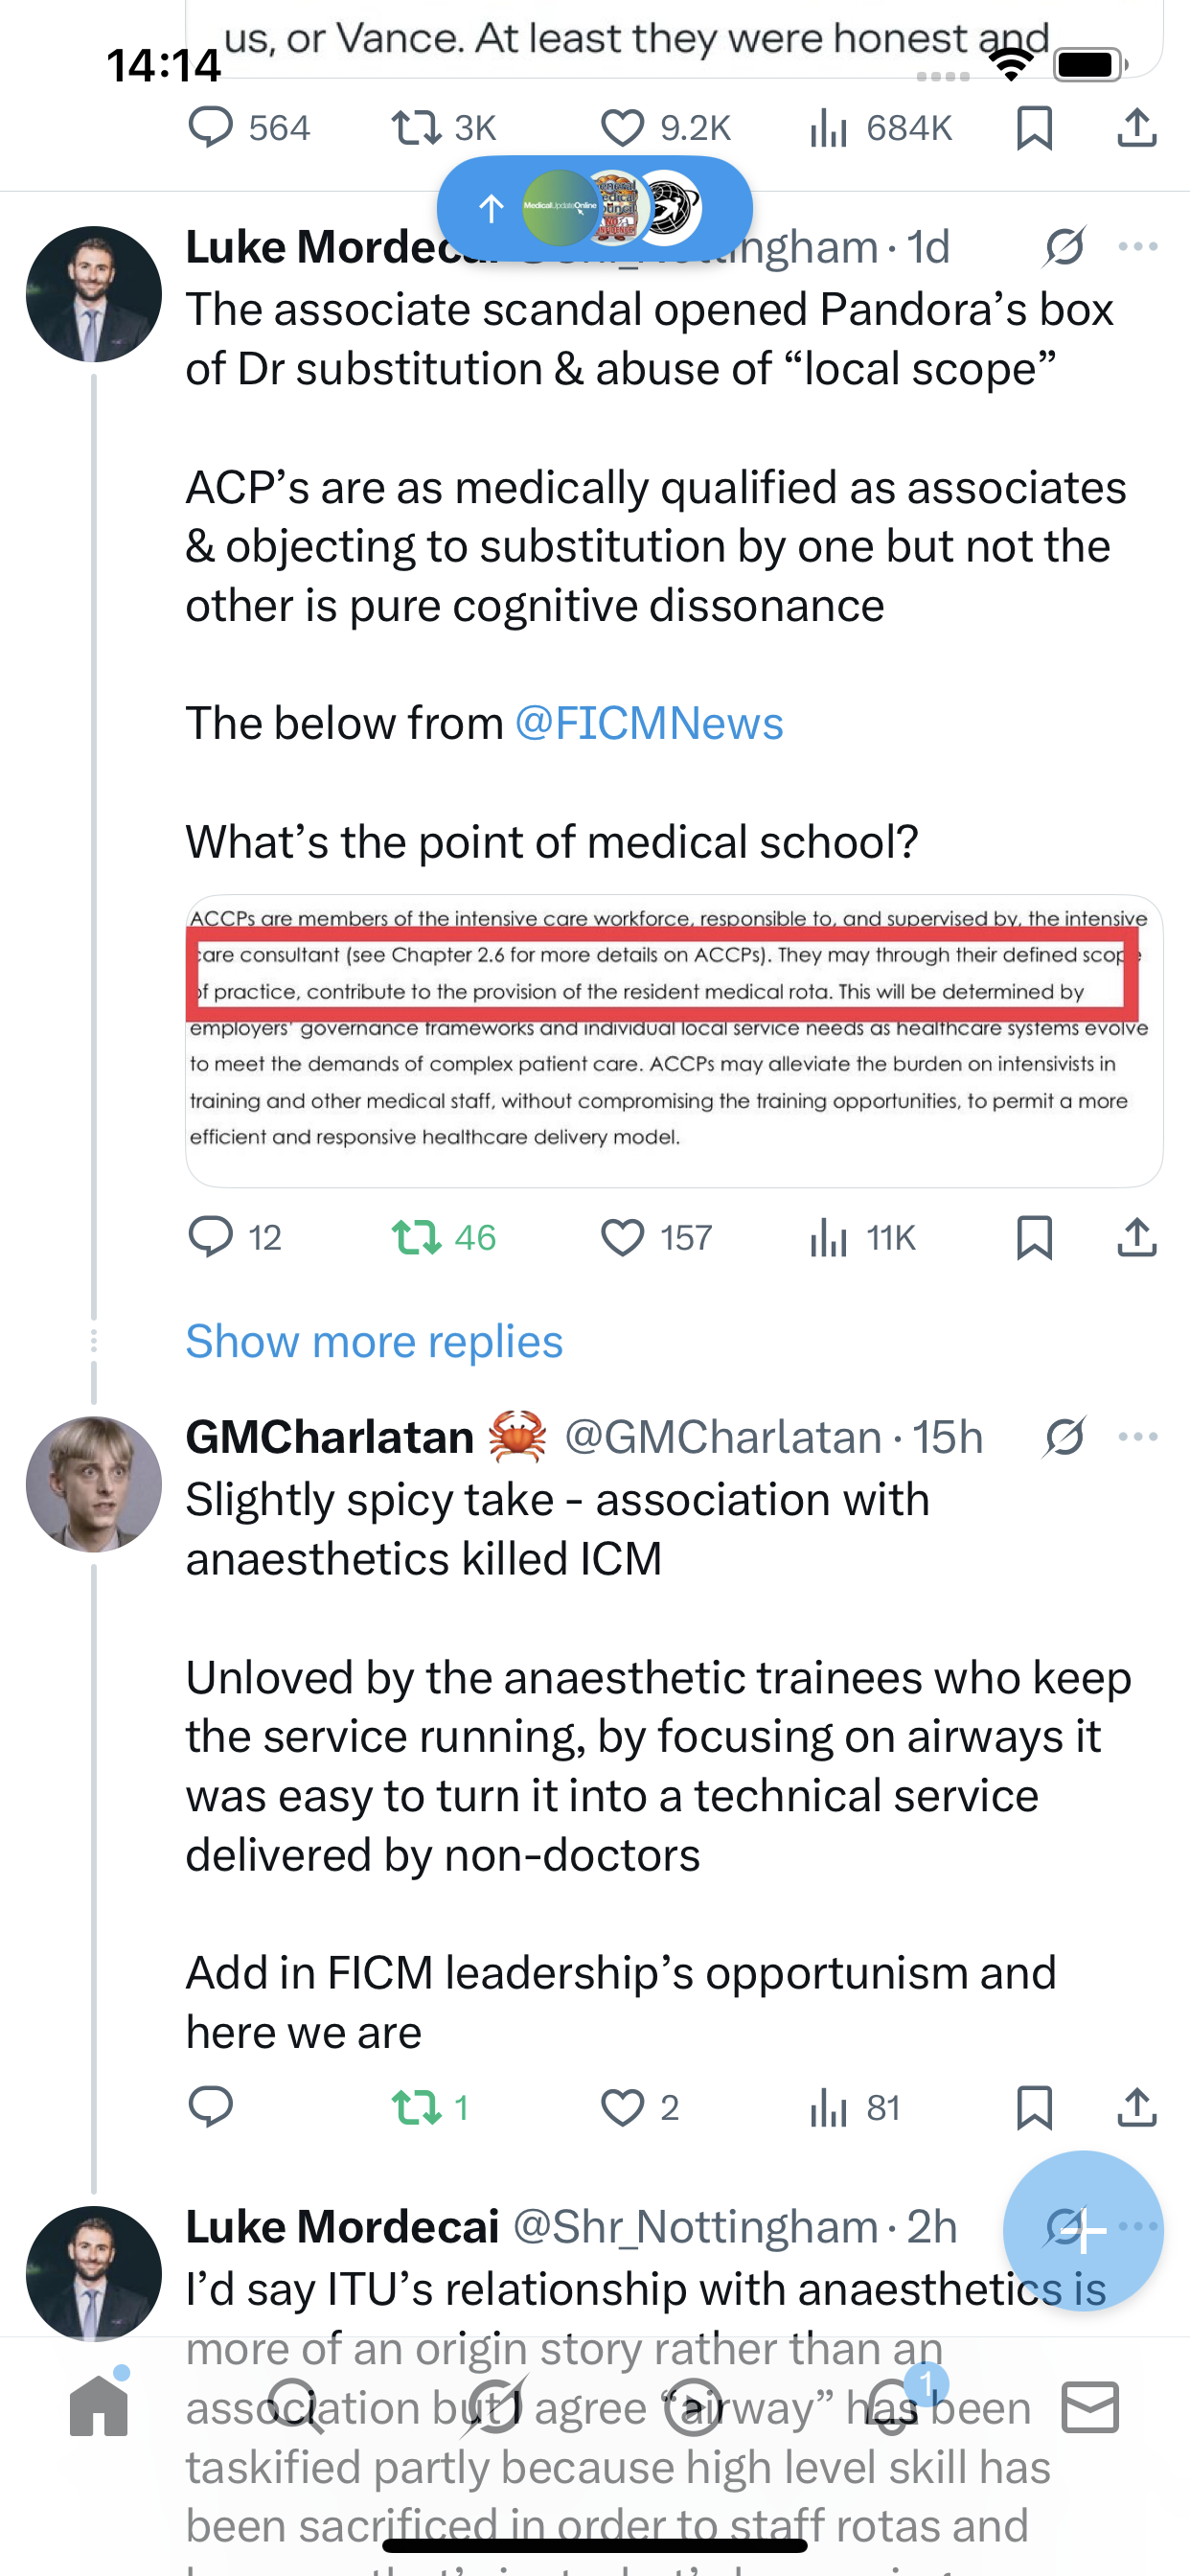The image size is (1190, 2576).
Task: Share the Pandora's box tweet
Action: pos(1137,1237)
